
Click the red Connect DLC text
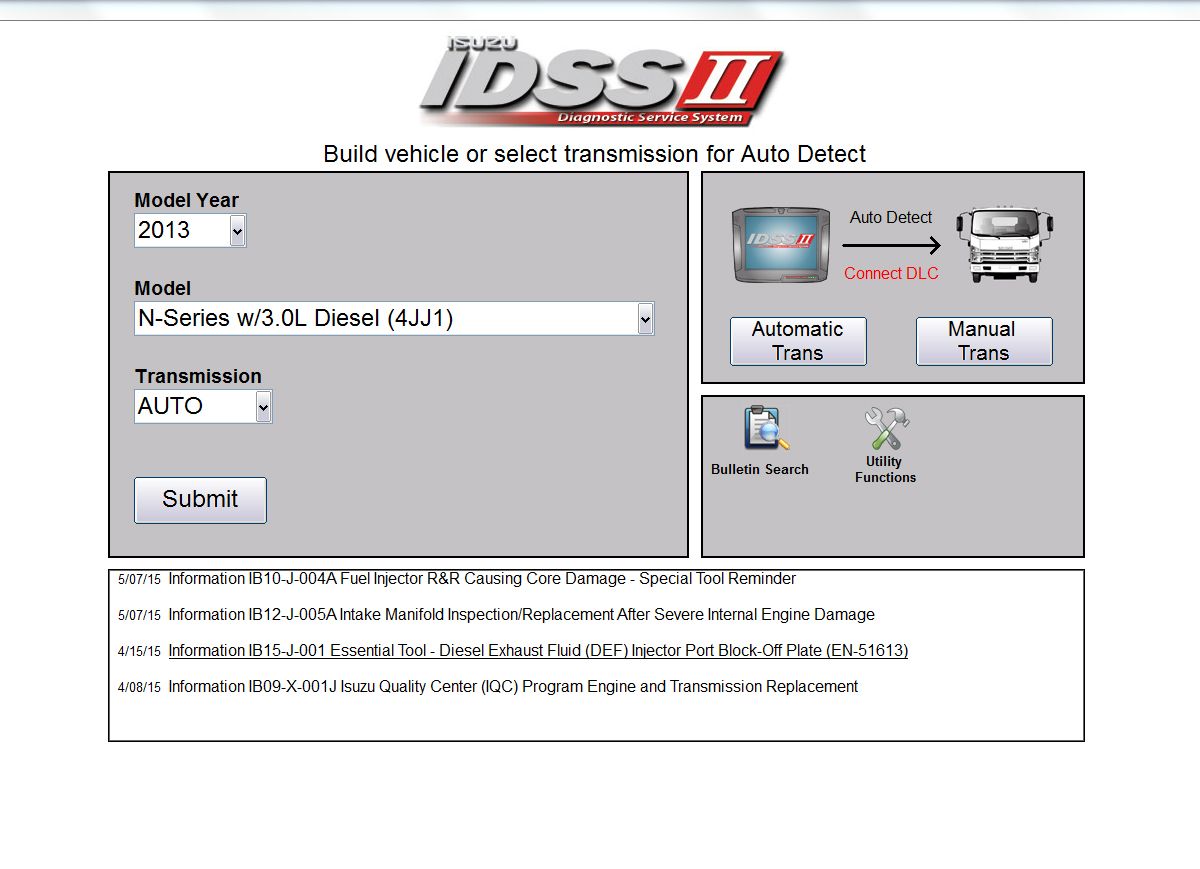pos(891,274)
